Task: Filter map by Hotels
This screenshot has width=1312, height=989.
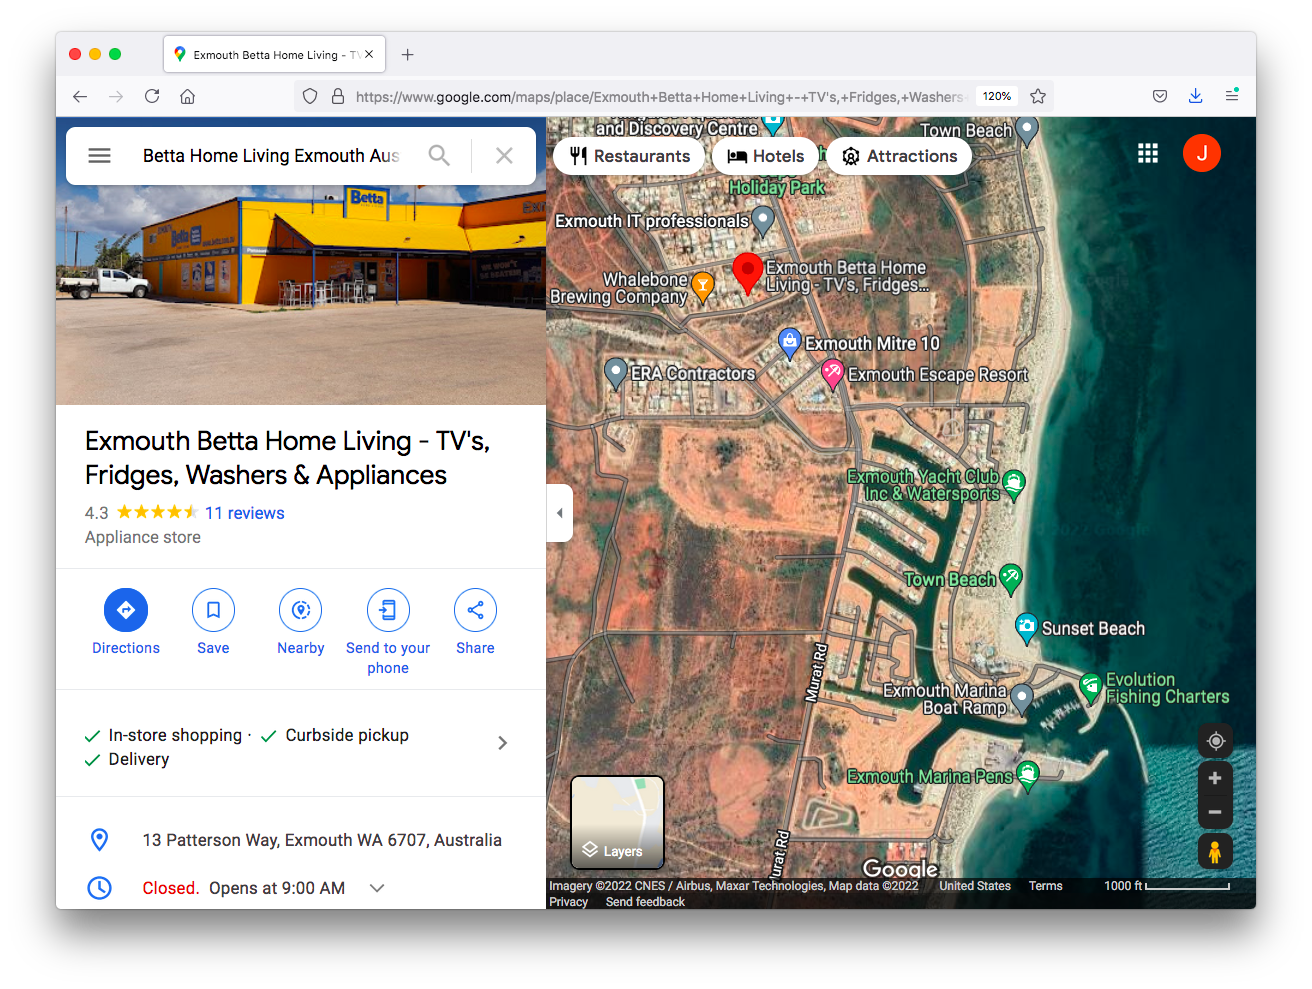Action: click(x=766, y=156)
